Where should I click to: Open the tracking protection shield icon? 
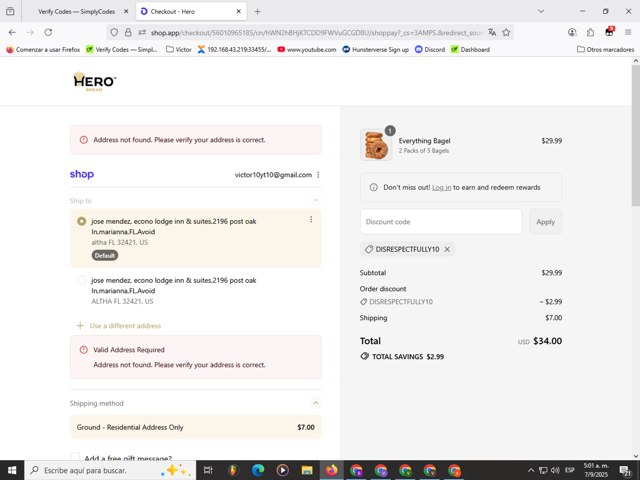114,32
